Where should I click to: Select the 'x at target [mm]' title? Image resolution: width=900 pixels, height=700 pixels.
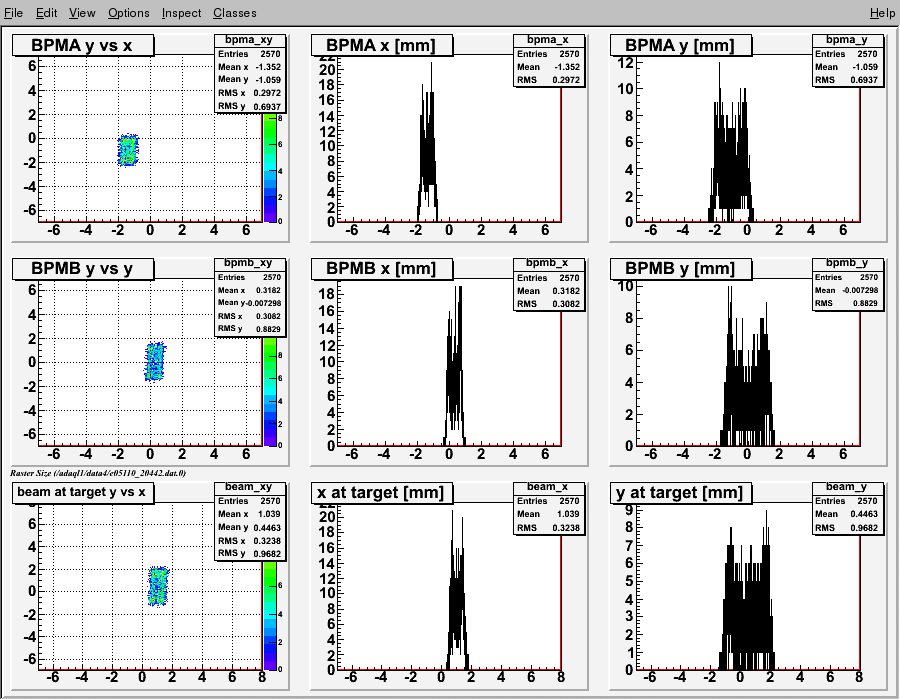pyautogui.click(x=382, y=492)
